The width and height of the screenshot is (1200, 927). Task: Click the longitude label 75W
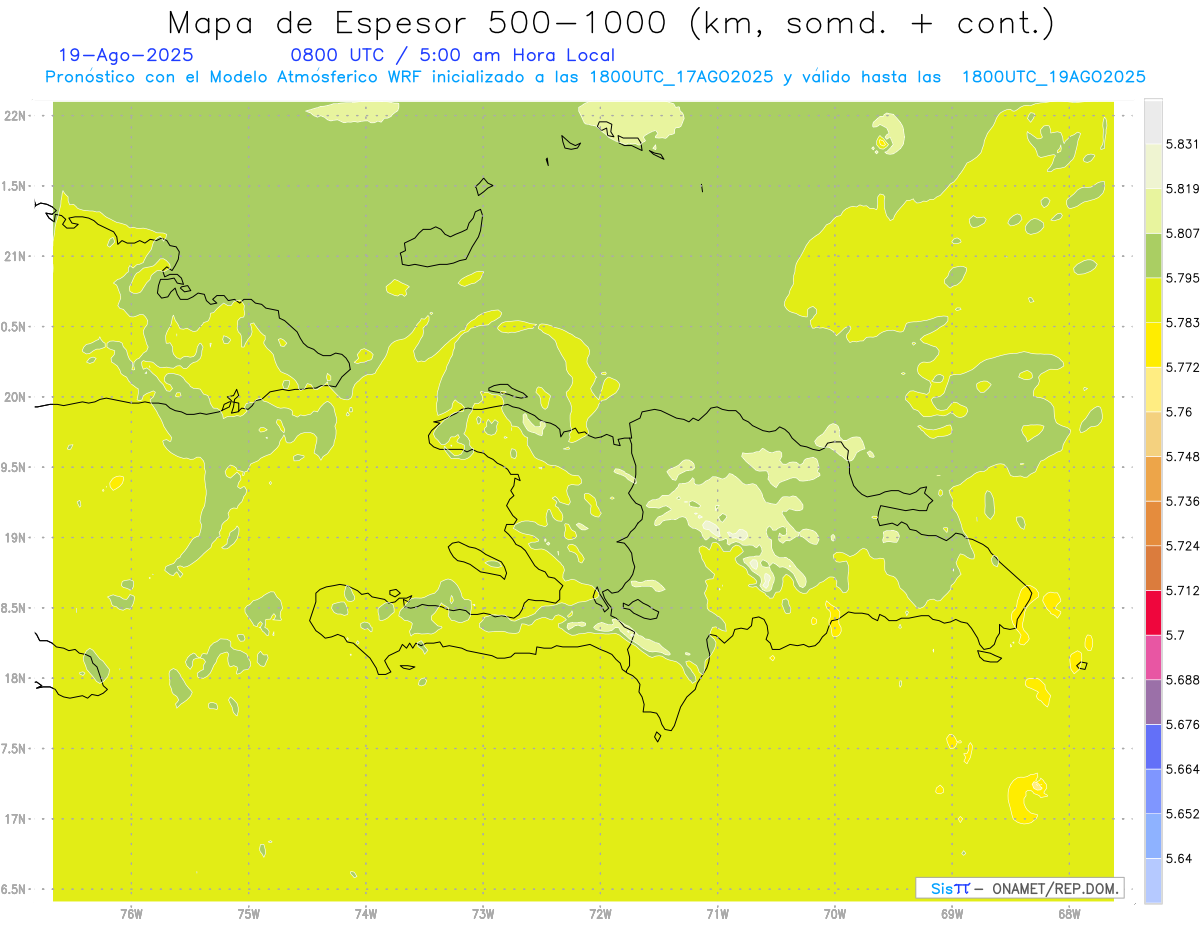(x=248, y=913)
